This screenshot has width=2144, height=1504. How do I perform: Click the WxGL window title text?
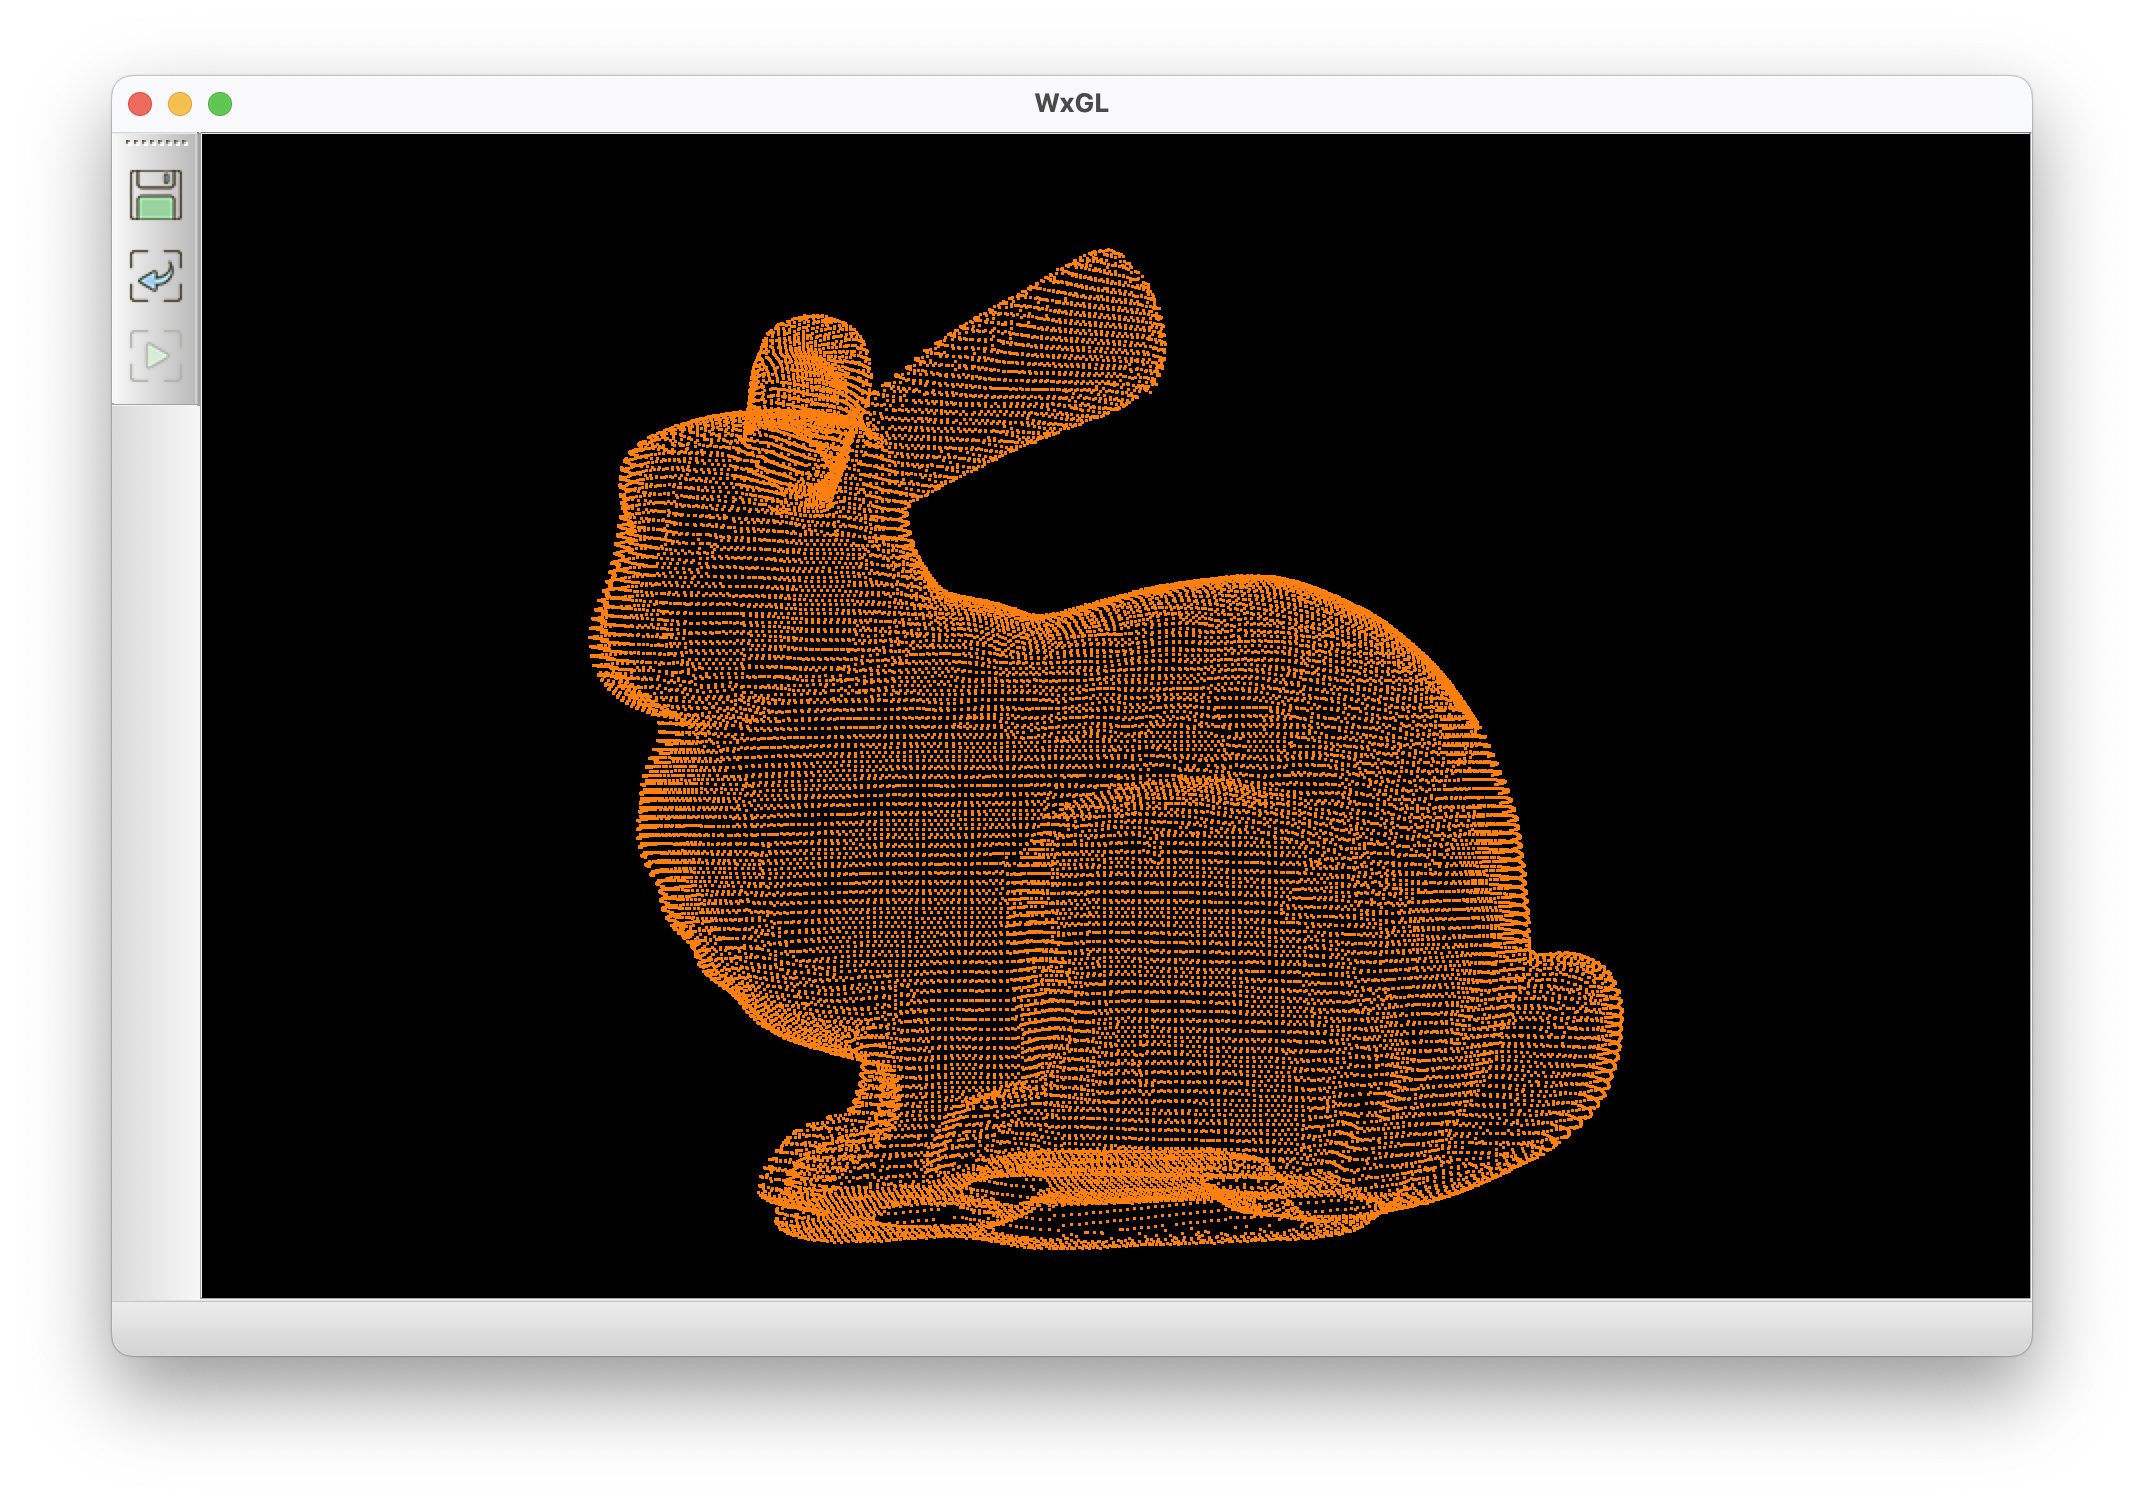pyautogui.click(x=1071, y=103)
